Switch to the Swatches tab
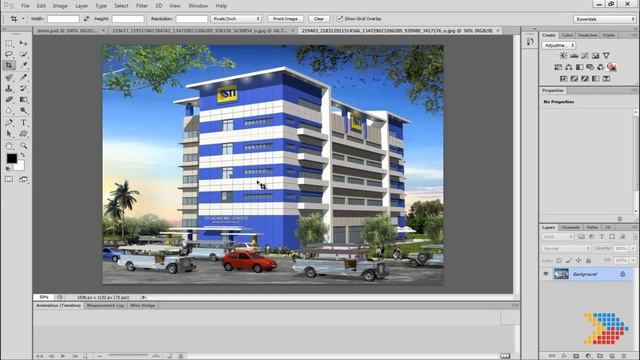This screenshot has height=360, width=640. 588,36
